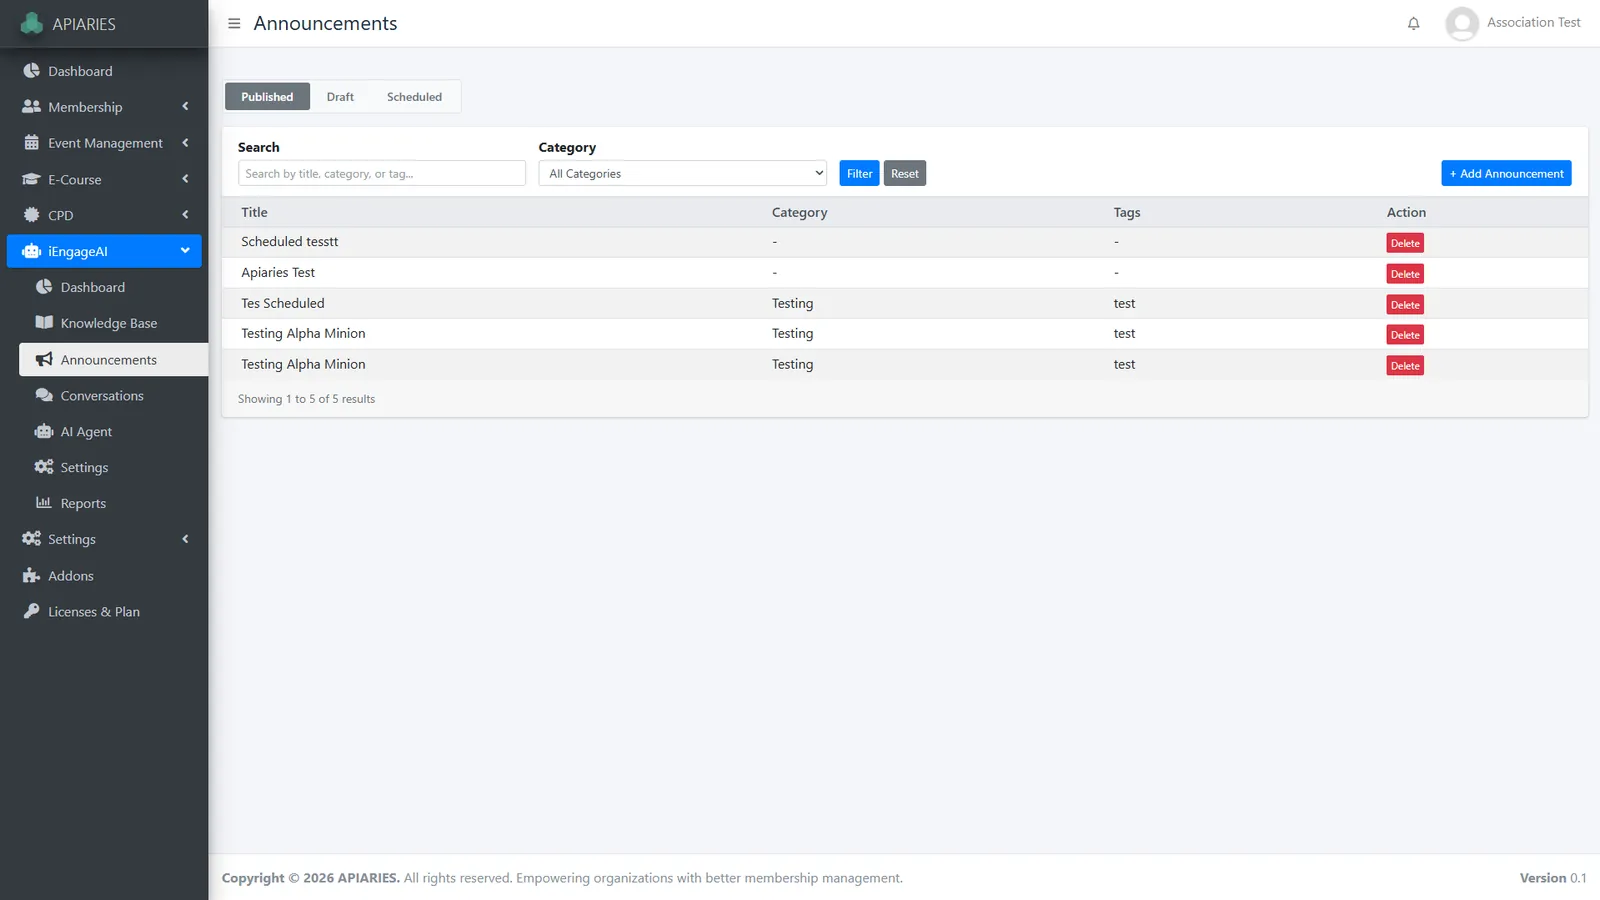Click the Membership people icon

click(x=32, y=107)
